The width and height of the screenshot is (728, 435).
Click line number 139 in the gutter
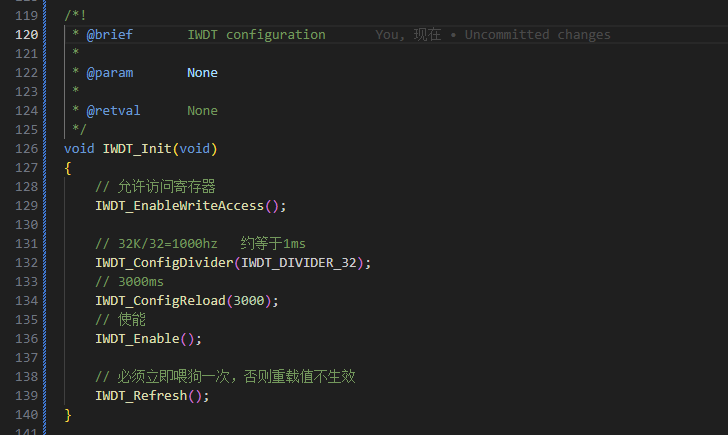[27, 395]
